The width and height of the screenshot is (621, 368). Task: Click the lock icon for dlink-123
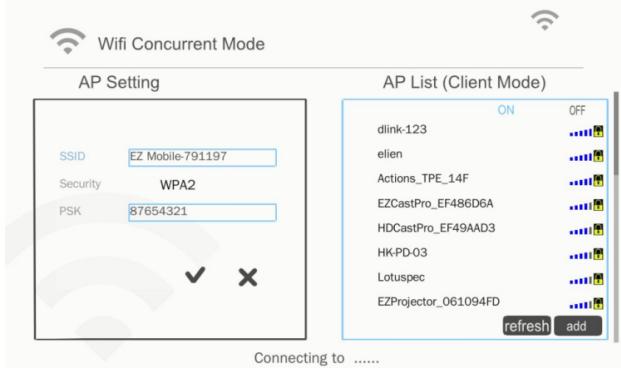coord(598,131)
